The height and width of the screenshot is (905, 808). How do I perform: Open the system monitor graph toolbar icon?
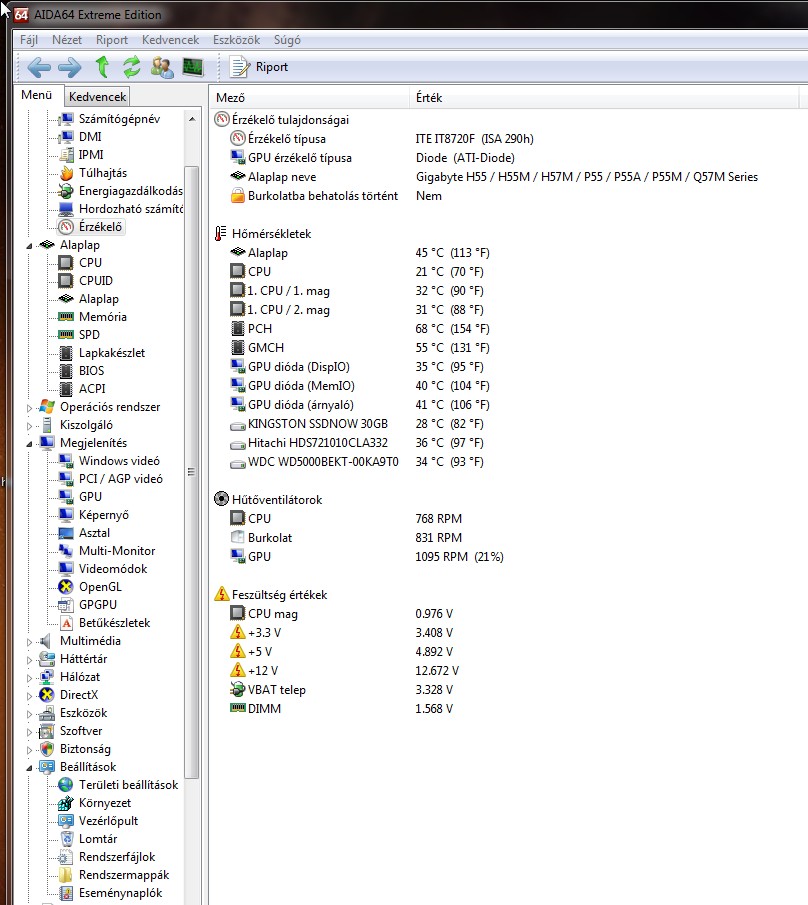click(x=193, y=67)
